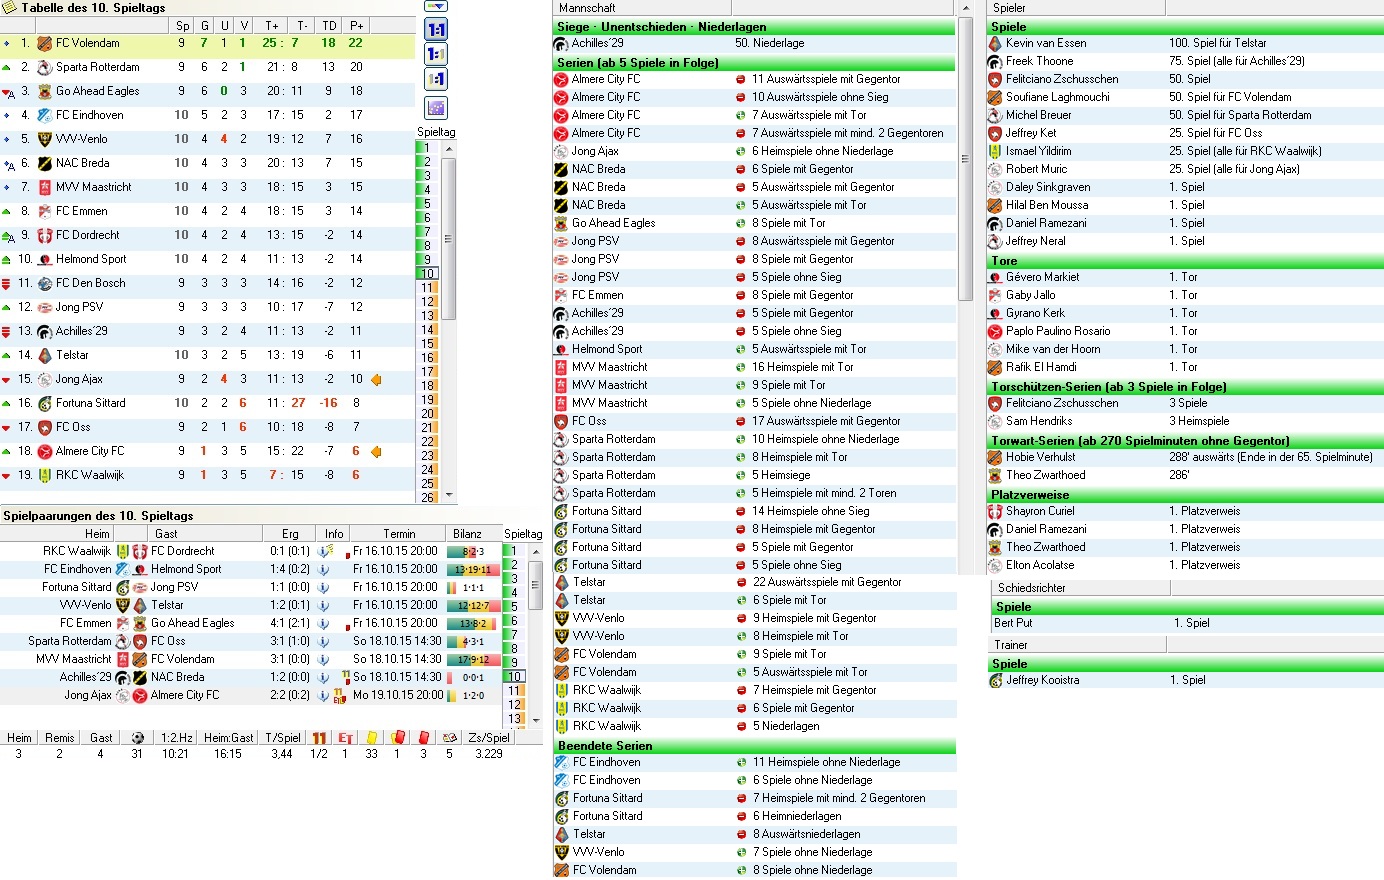The width and height of the screenshot is (1384, 880).
Task: Open the small dropdown above the 1:1 buttons
Action: click(x=436, y=7)
